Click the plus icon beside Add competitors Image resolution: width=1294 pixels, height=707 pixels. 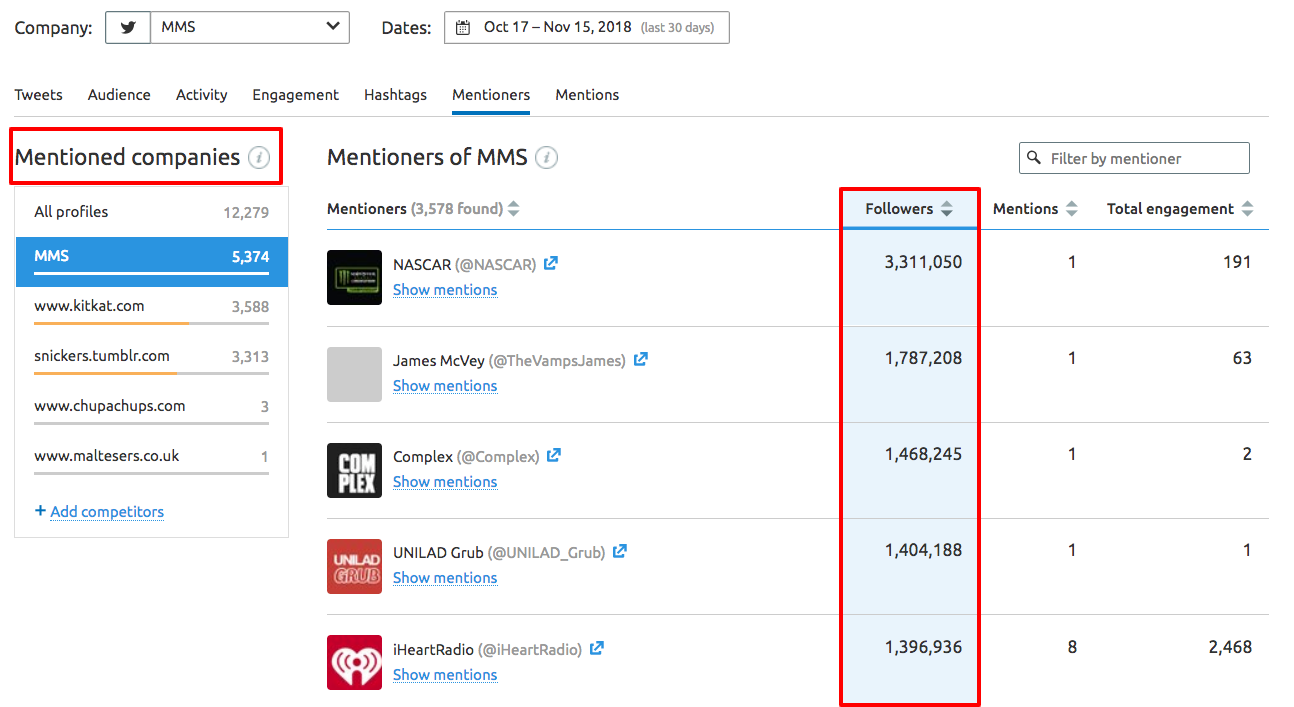40,511
